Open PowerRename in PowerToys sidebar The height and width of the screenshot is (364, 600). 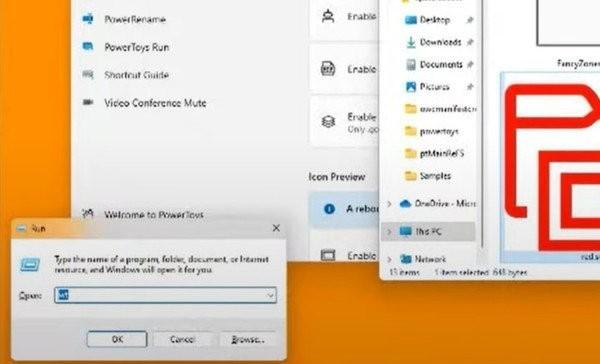tap(135, 19)
